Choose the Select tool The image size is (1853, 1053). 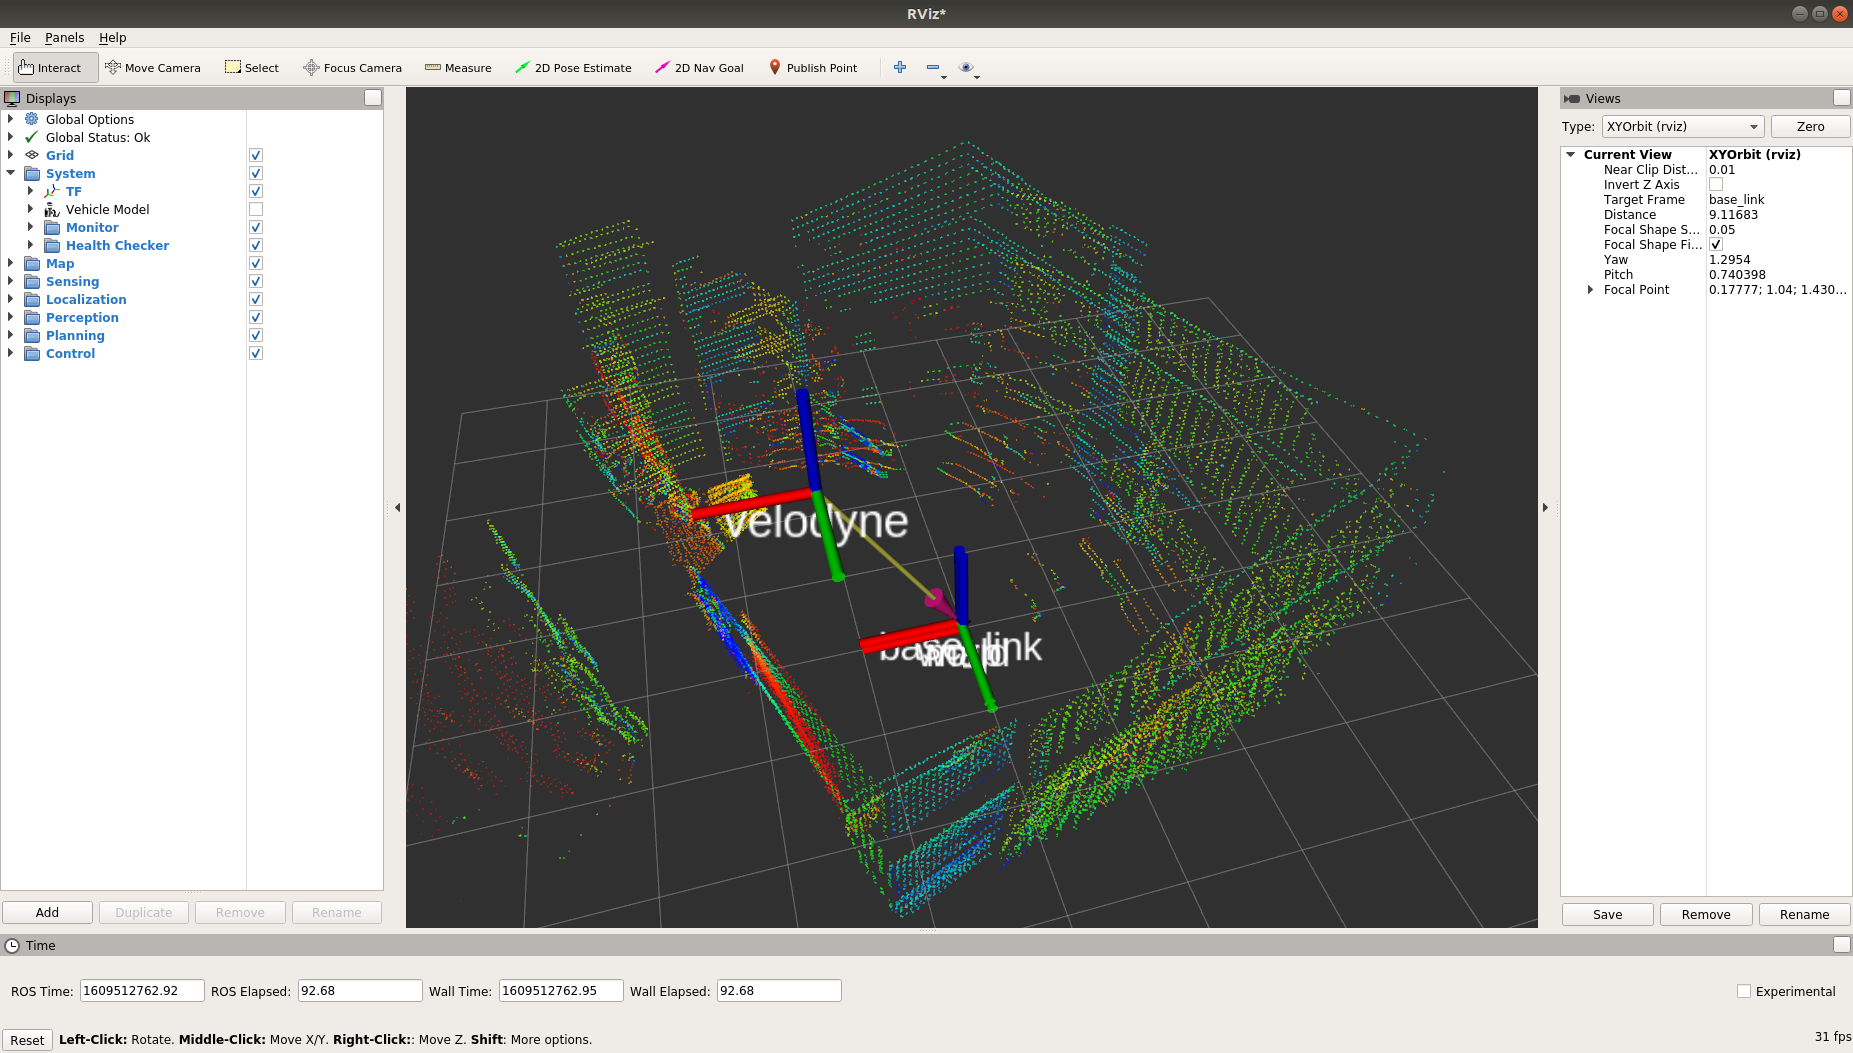tap(251, 67)
